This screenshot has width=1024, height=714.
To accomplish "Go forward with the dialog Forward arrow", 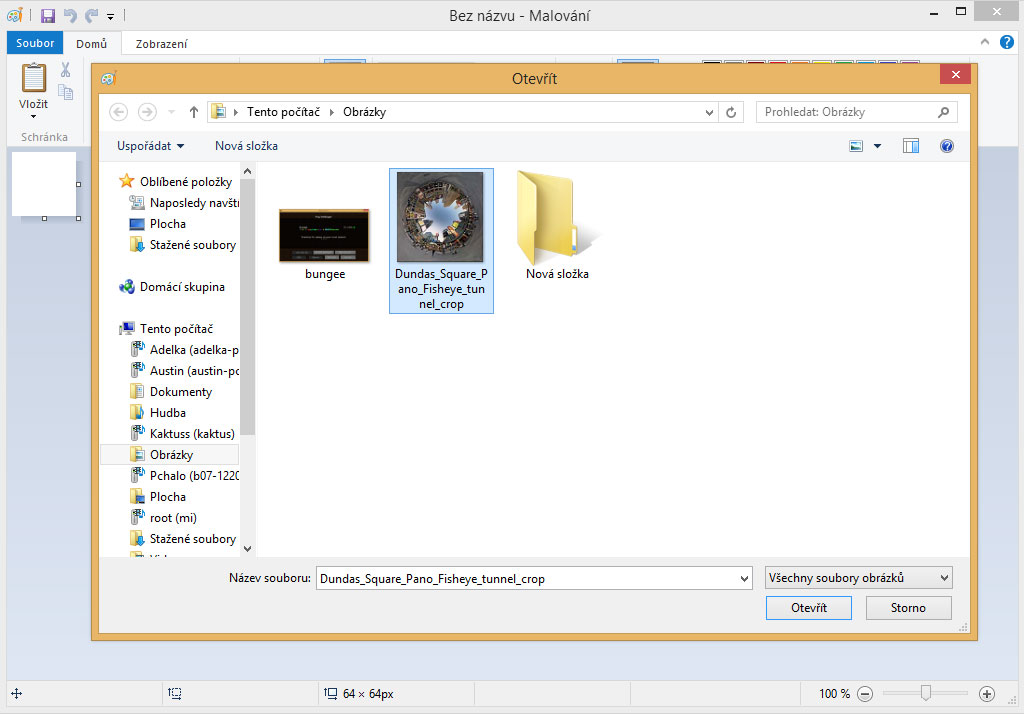I will [x=147, y=112].
